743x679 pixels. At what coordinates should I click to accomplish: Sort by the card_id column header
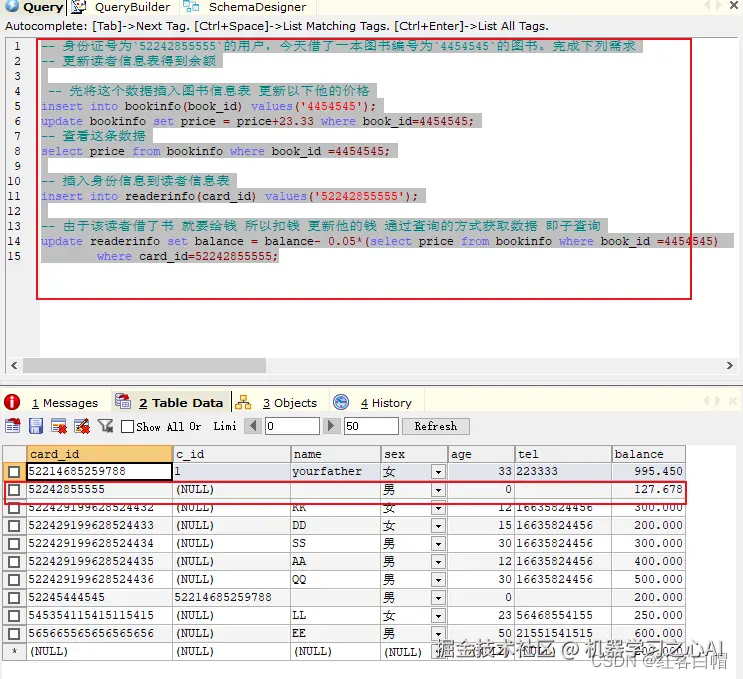pyautogui.click(x=99, y=454)
